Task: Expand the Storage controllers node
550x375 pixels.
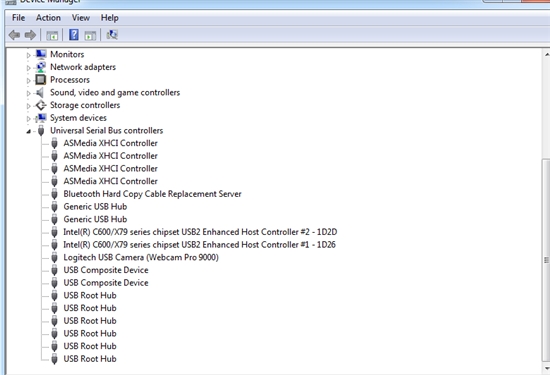Action: 29,106
